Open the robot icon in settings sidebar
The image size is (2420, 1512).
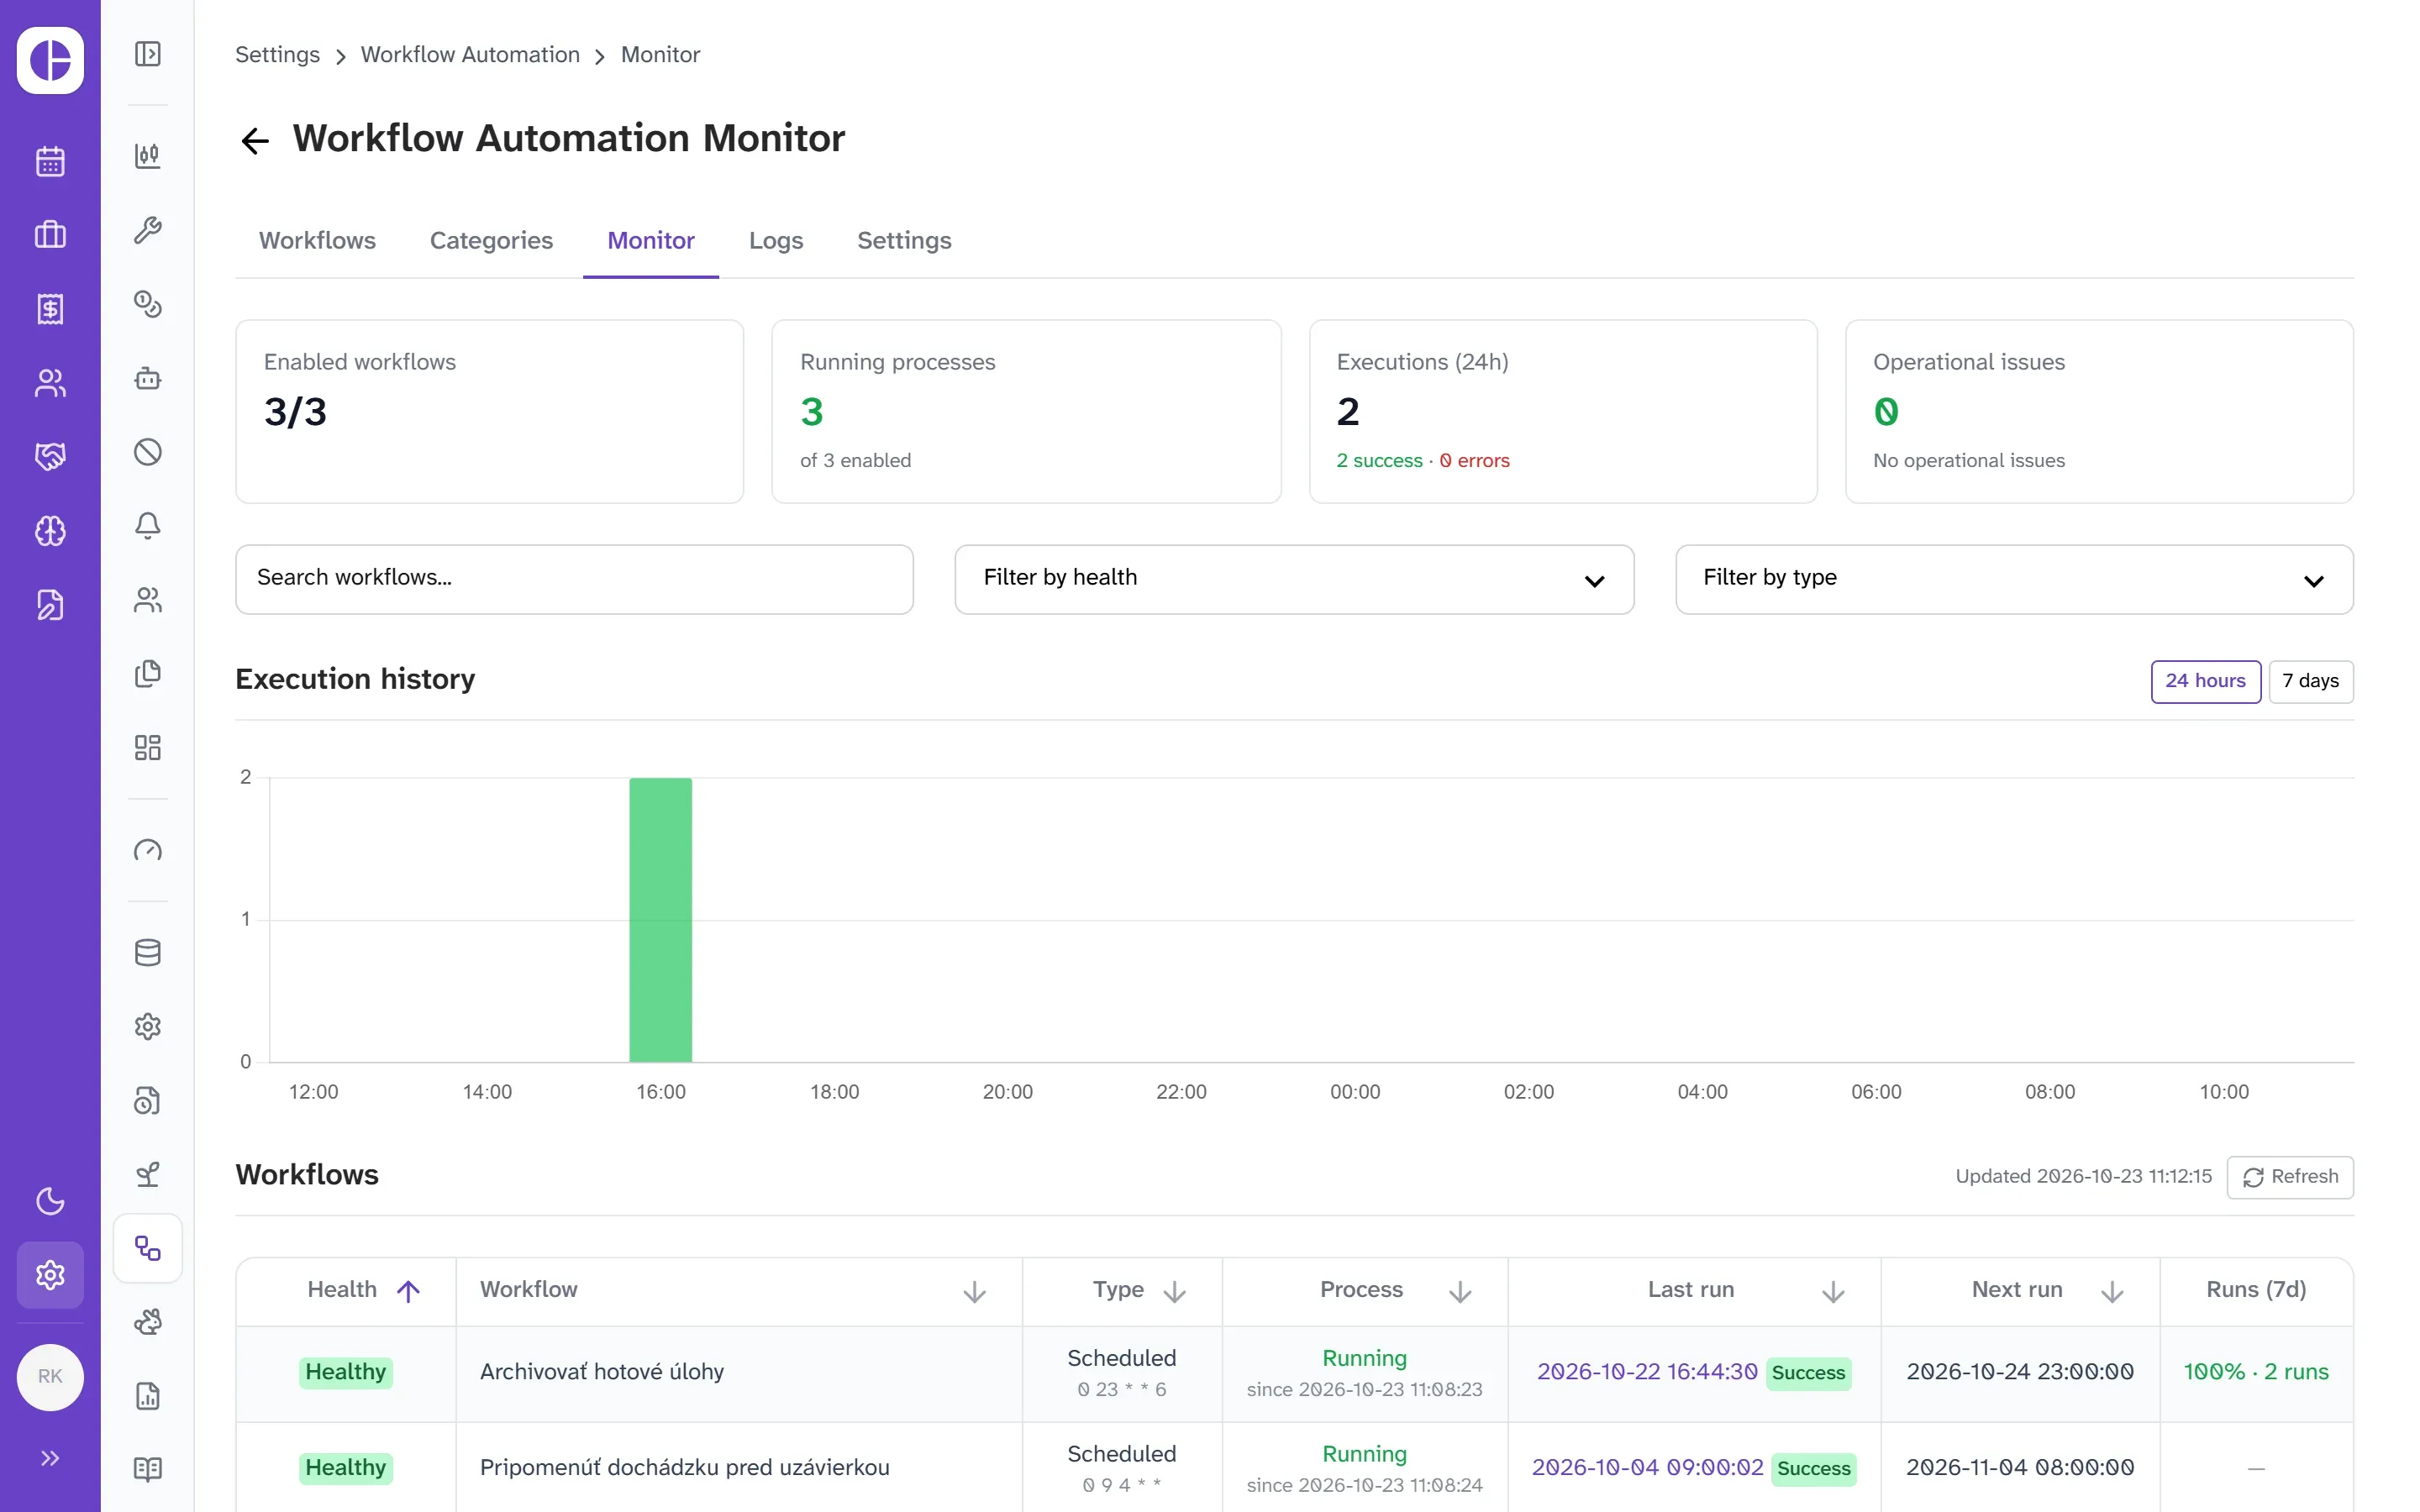point(148,378)
